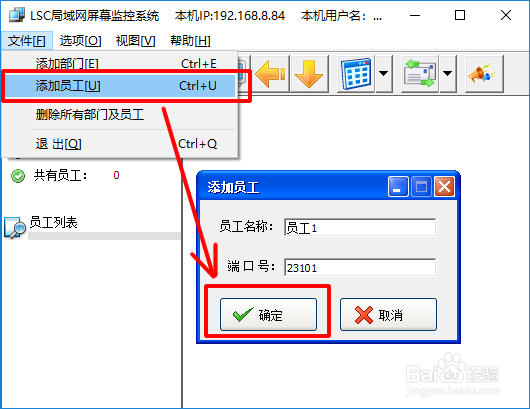Expand dropdown arrow next to grid view icon
Viewport: 530px width, 409px height.
click(384, 74)
